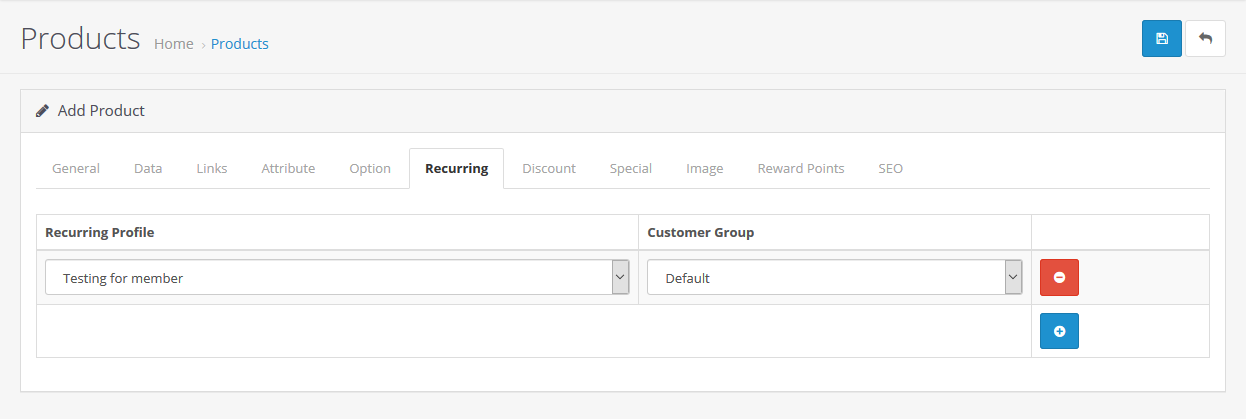The height and width of the screenshot is (419, 1246).
Task: Open the Customer Group dropdown showing Default
Action: 835,277
